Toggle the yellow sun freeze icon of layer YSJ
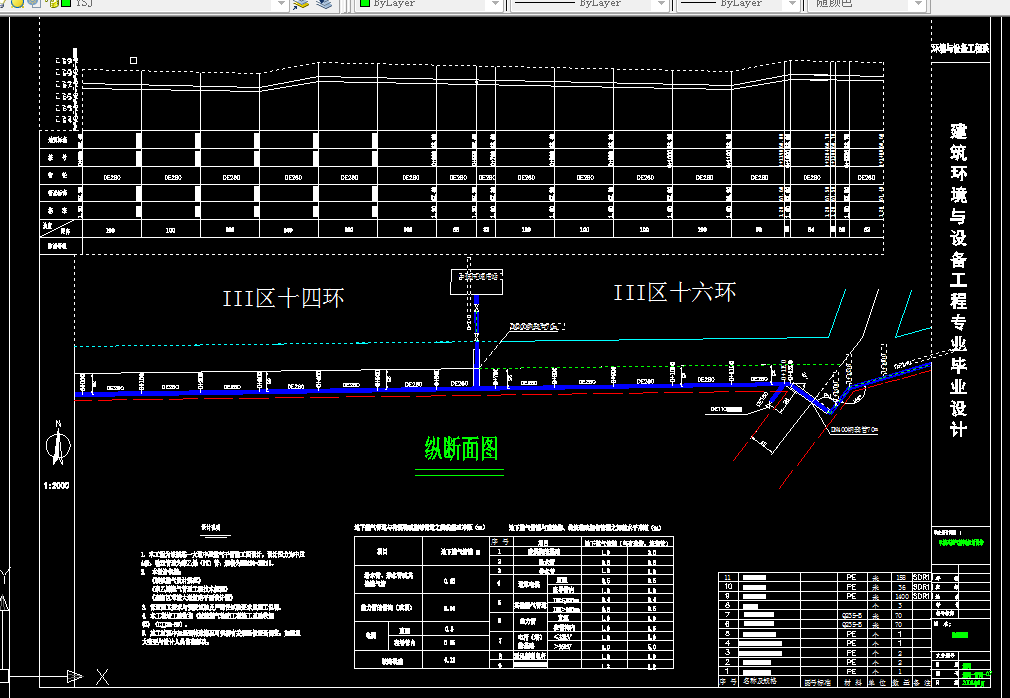This screenshot has height=698, width=1010. (17, 3)
